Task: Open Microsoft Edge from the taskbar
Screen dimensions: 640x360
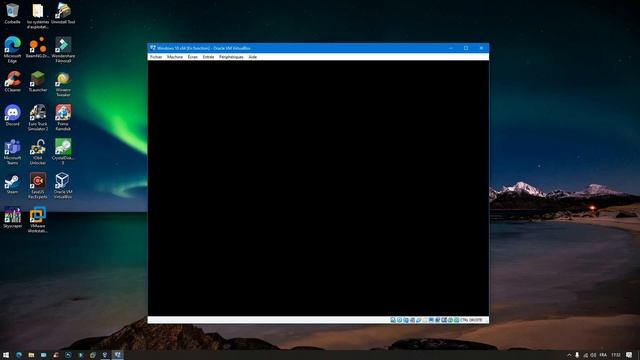Action: click(x=19, y=355)
